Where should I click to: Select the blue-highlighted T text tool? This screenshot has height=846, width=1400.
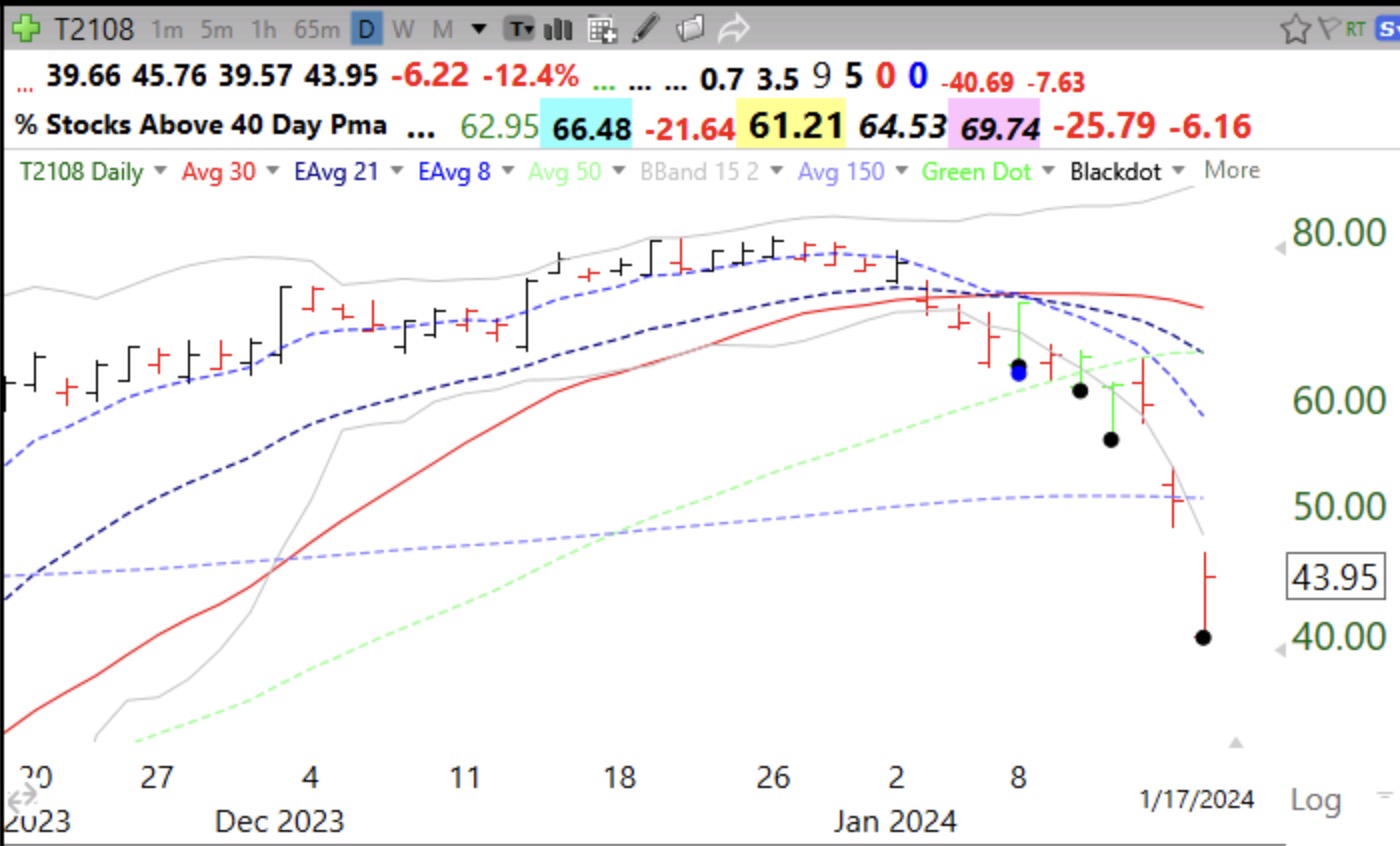[x=518, y=28]
